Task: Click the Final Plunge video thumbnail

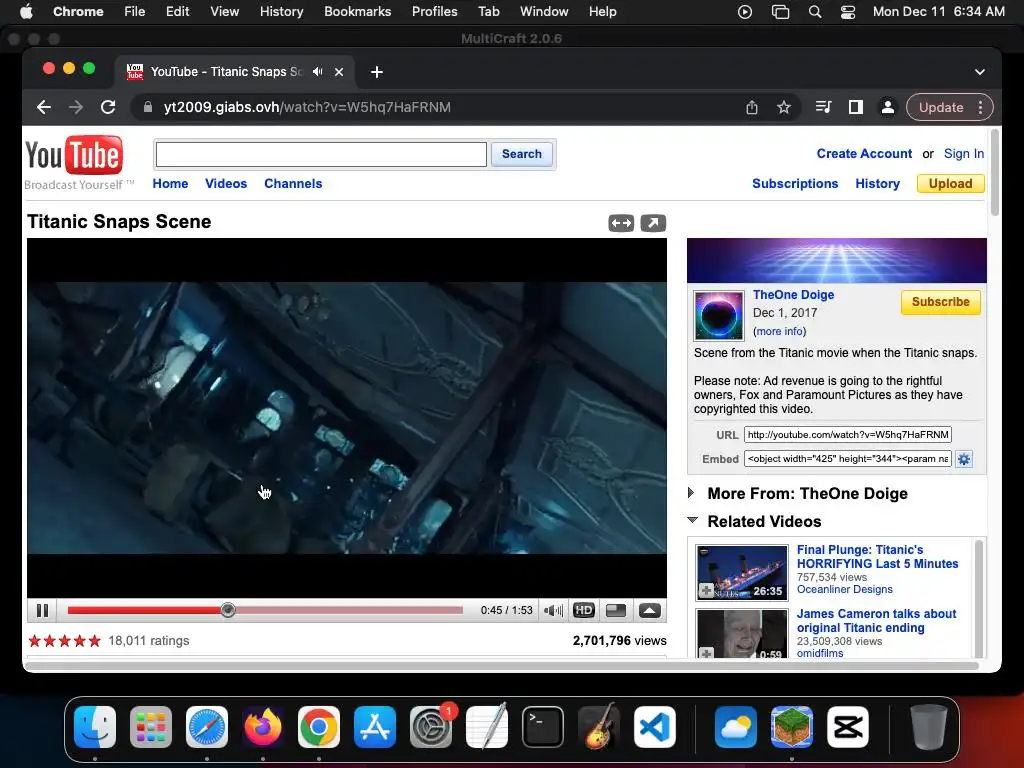Action: coord(742,572)
